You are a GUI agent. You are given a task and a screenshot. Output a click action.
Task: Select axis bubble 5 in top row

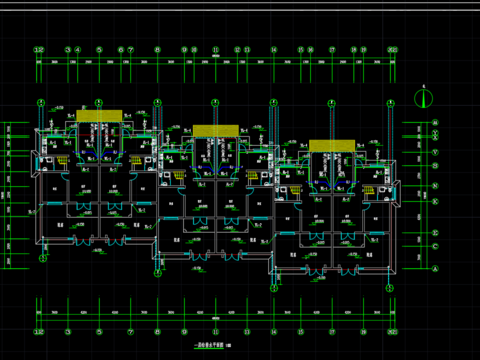click(x=99, y=50)
